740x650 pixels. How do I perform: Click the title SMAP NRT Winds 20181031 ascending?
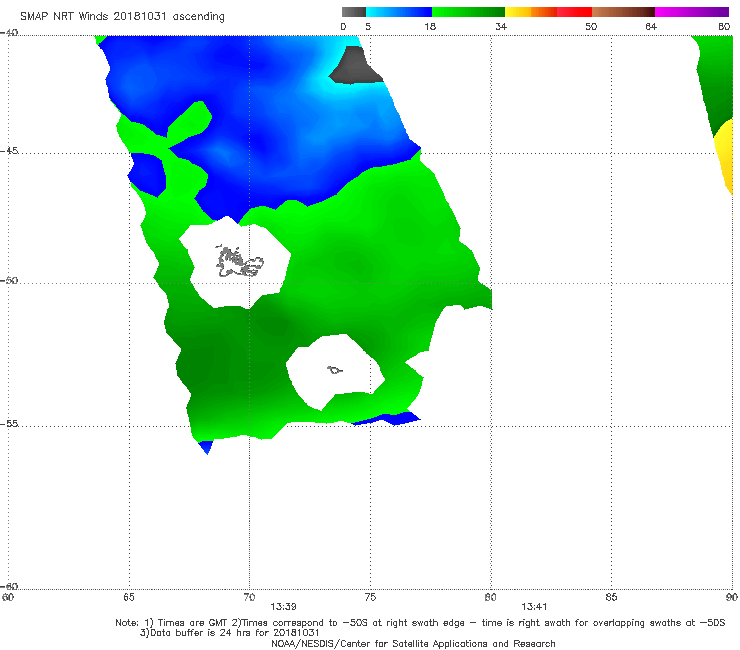pyautogui.click(x=122, y=16)
